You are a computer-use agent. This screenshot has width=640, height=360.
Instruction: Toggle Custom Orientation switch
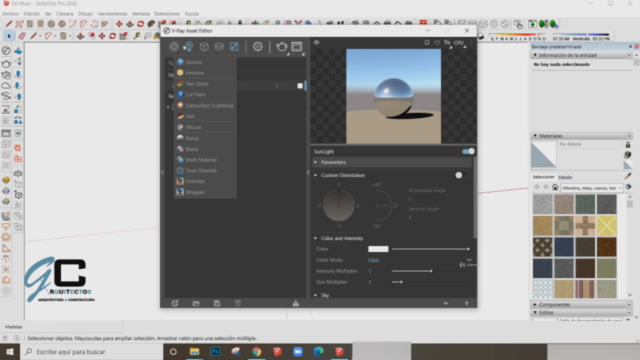462,175
